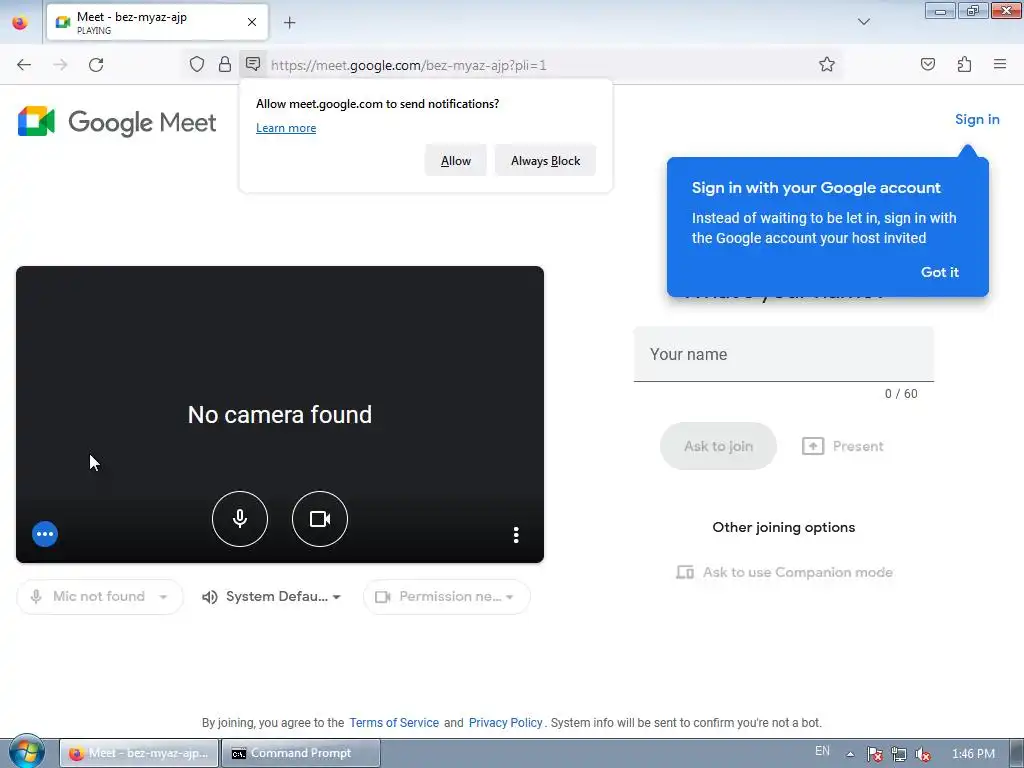Click the Sign in link
The width and height of the screenshot is (1024, 768).
click(x=977, y=120)
